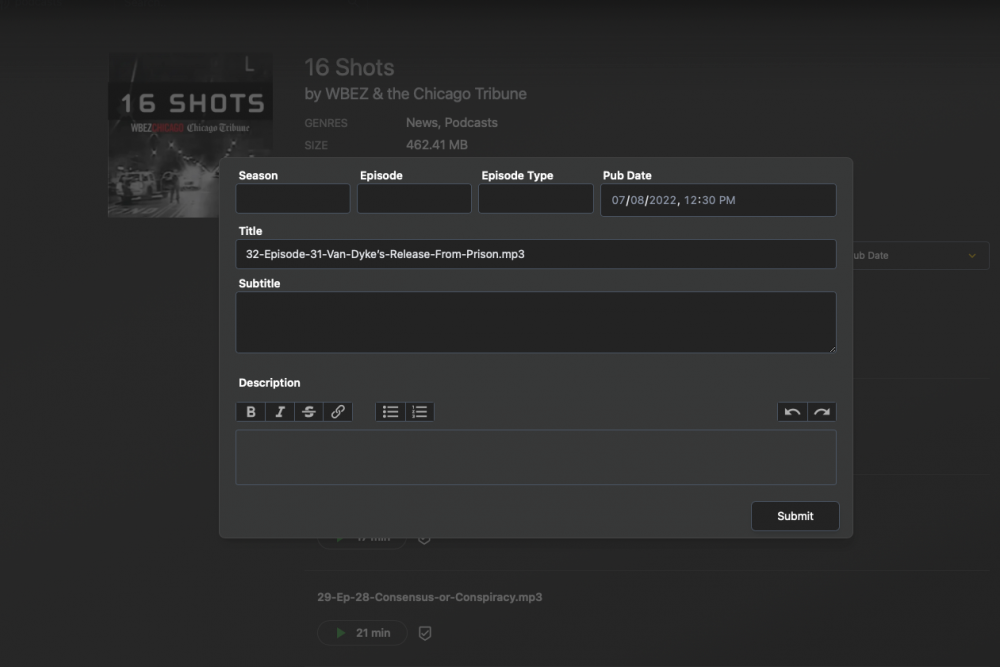1000x667 pixels.
Task: Click the News, Podcasts genres value
Action: [x=452, y=122]
